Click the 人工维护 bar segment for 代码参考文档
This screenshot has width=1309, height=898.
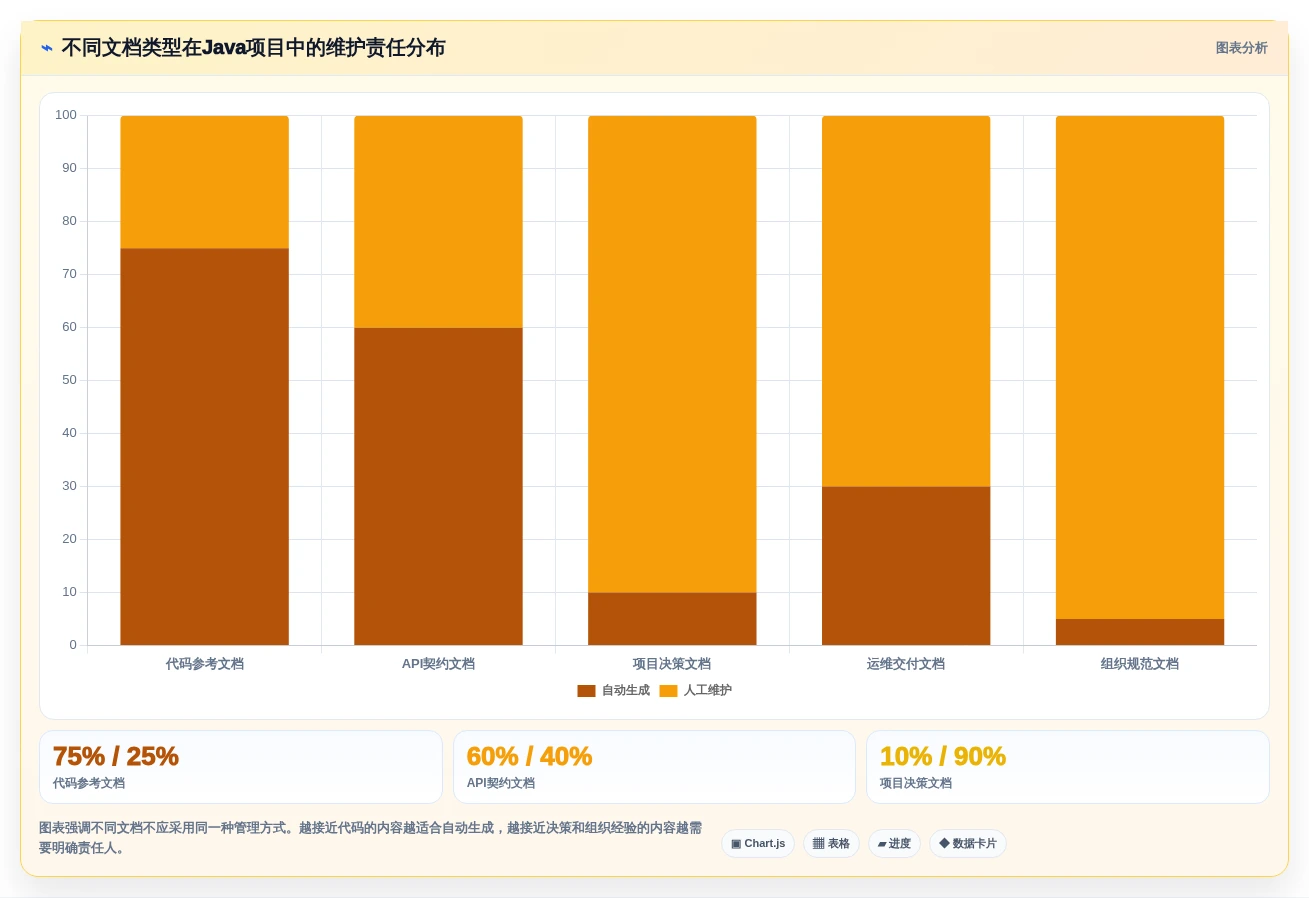(205, 182)
